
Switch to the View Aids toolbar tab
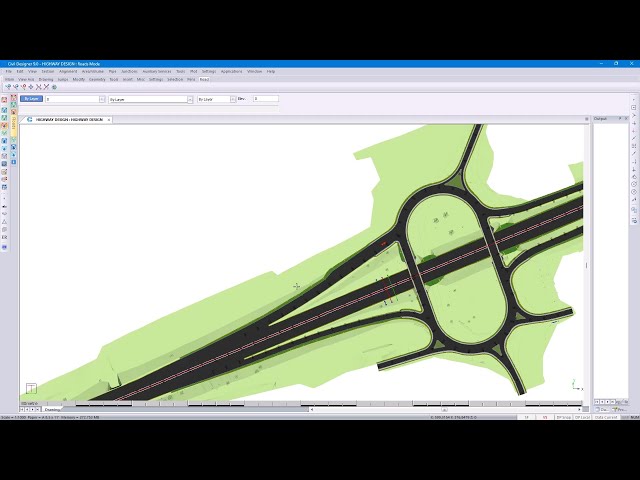point(26,80)
